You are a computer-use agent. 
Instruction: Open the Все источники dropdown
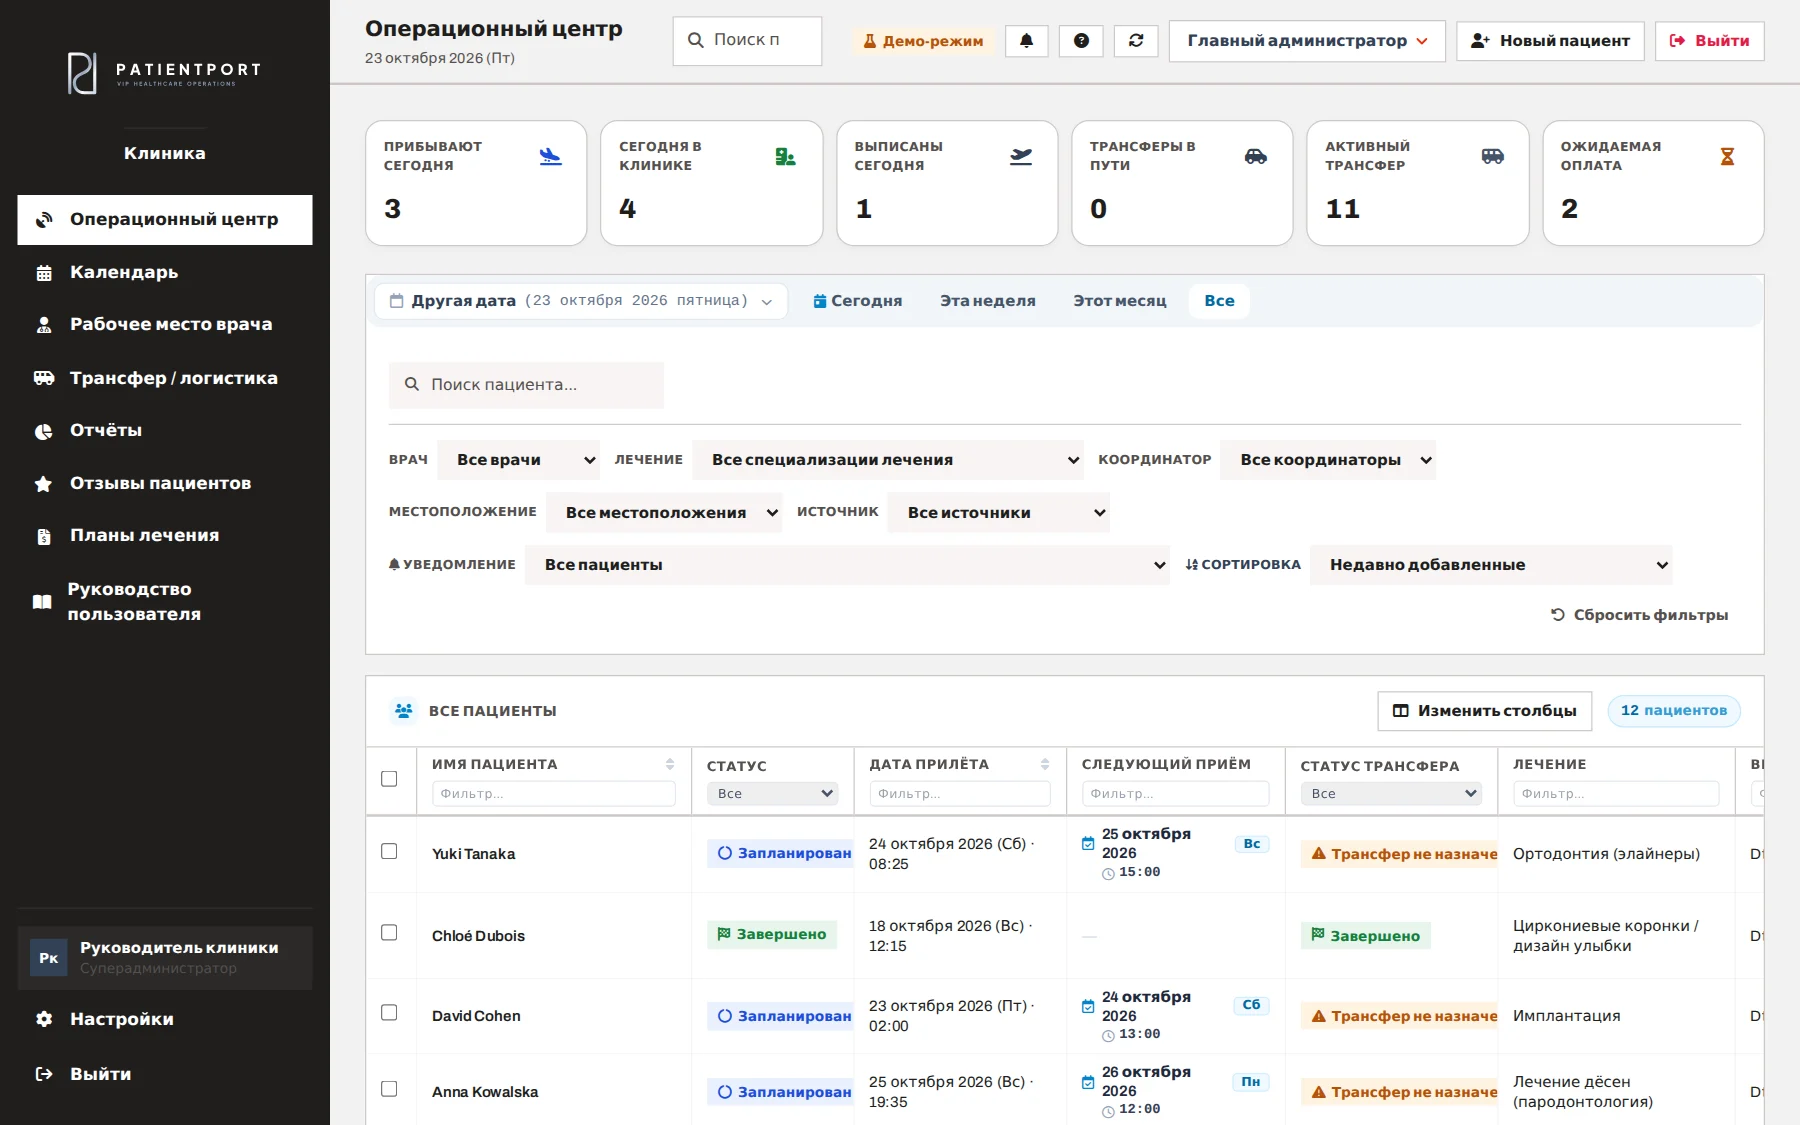(x=998, y=513)
